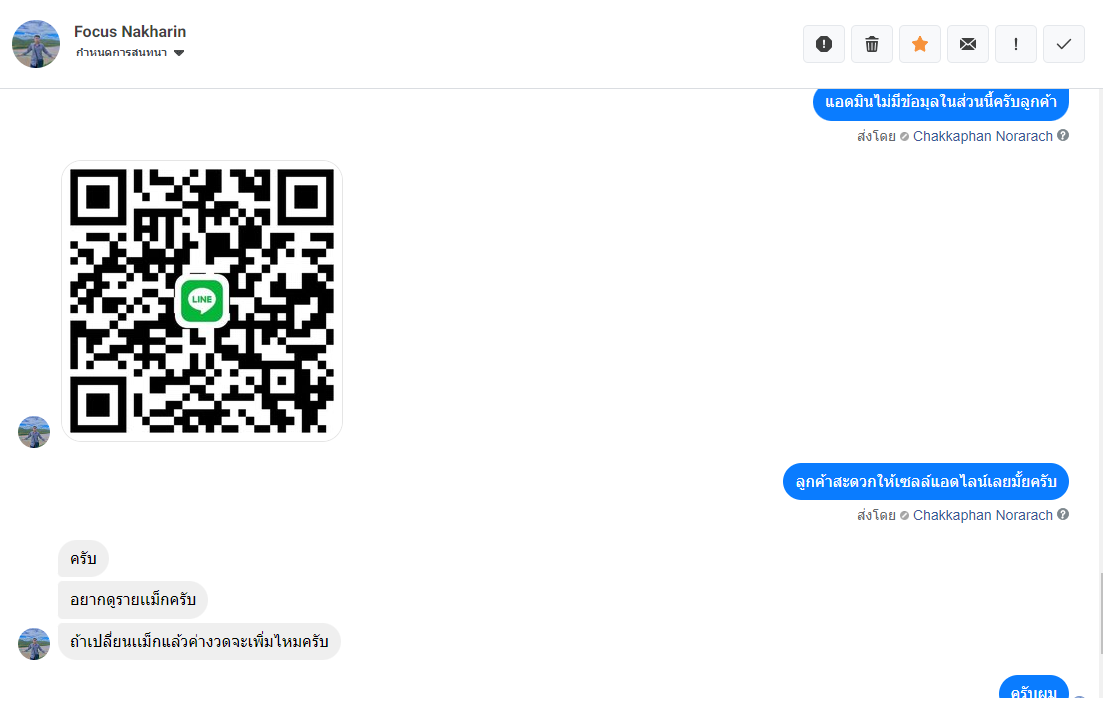Mark conversation done with checkmark
The width and height of the screenshot is (1103, 707).
tap(1064, 44)
